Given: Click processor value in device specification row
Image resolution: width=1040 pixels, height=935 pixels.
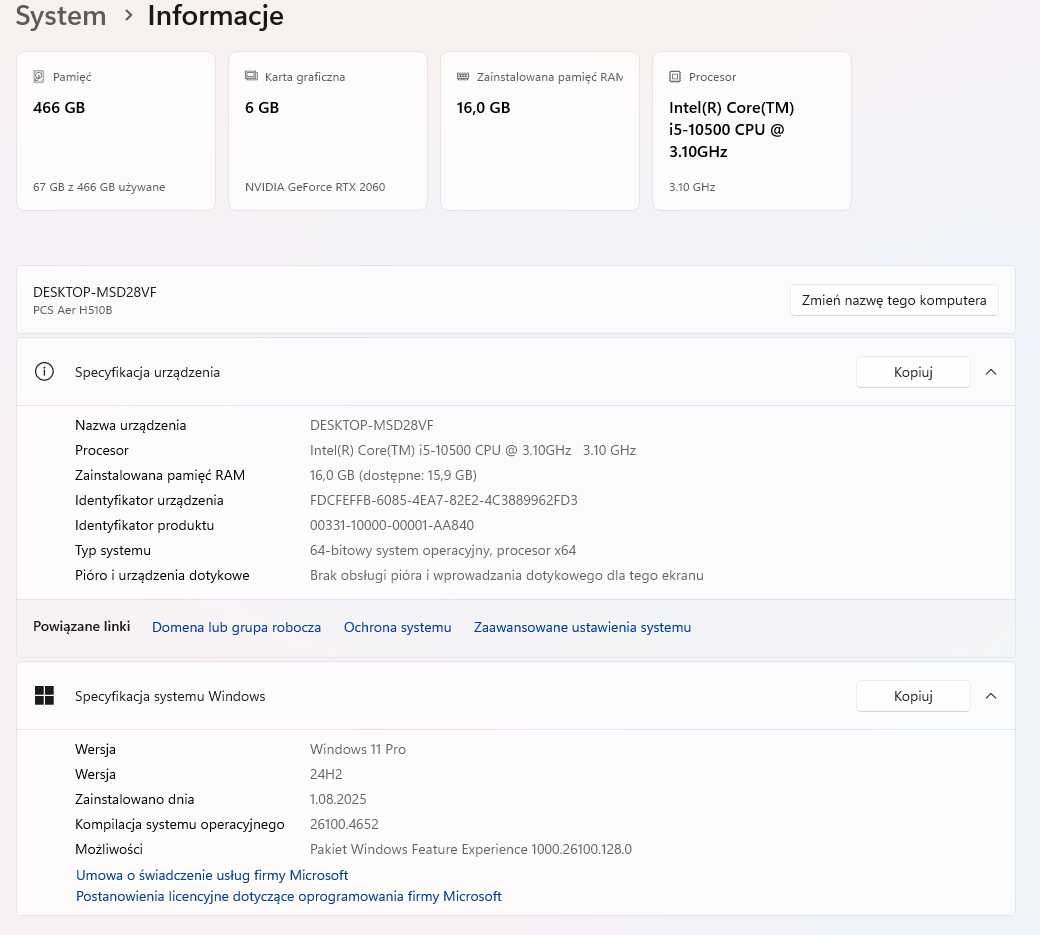Looking at the screenshot, I should pyautogui.click(x=473, y=450).
